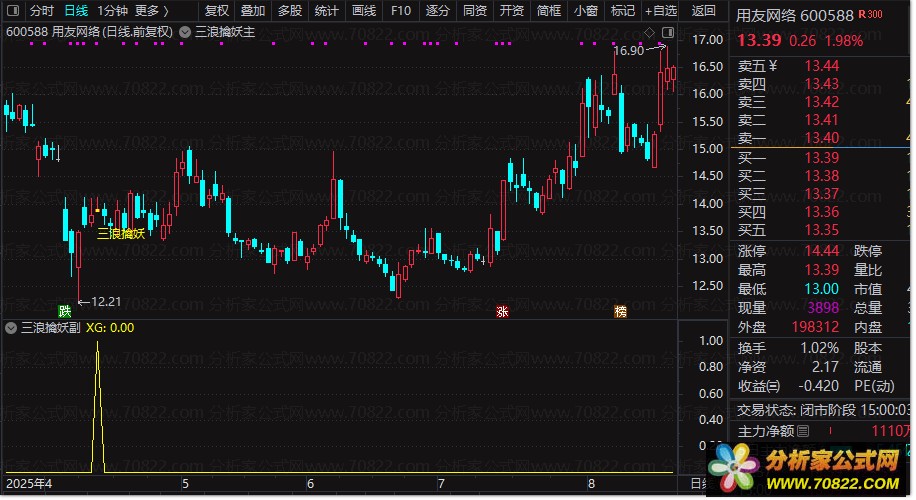Open 开资 toolbar item

tap(512, 11)
